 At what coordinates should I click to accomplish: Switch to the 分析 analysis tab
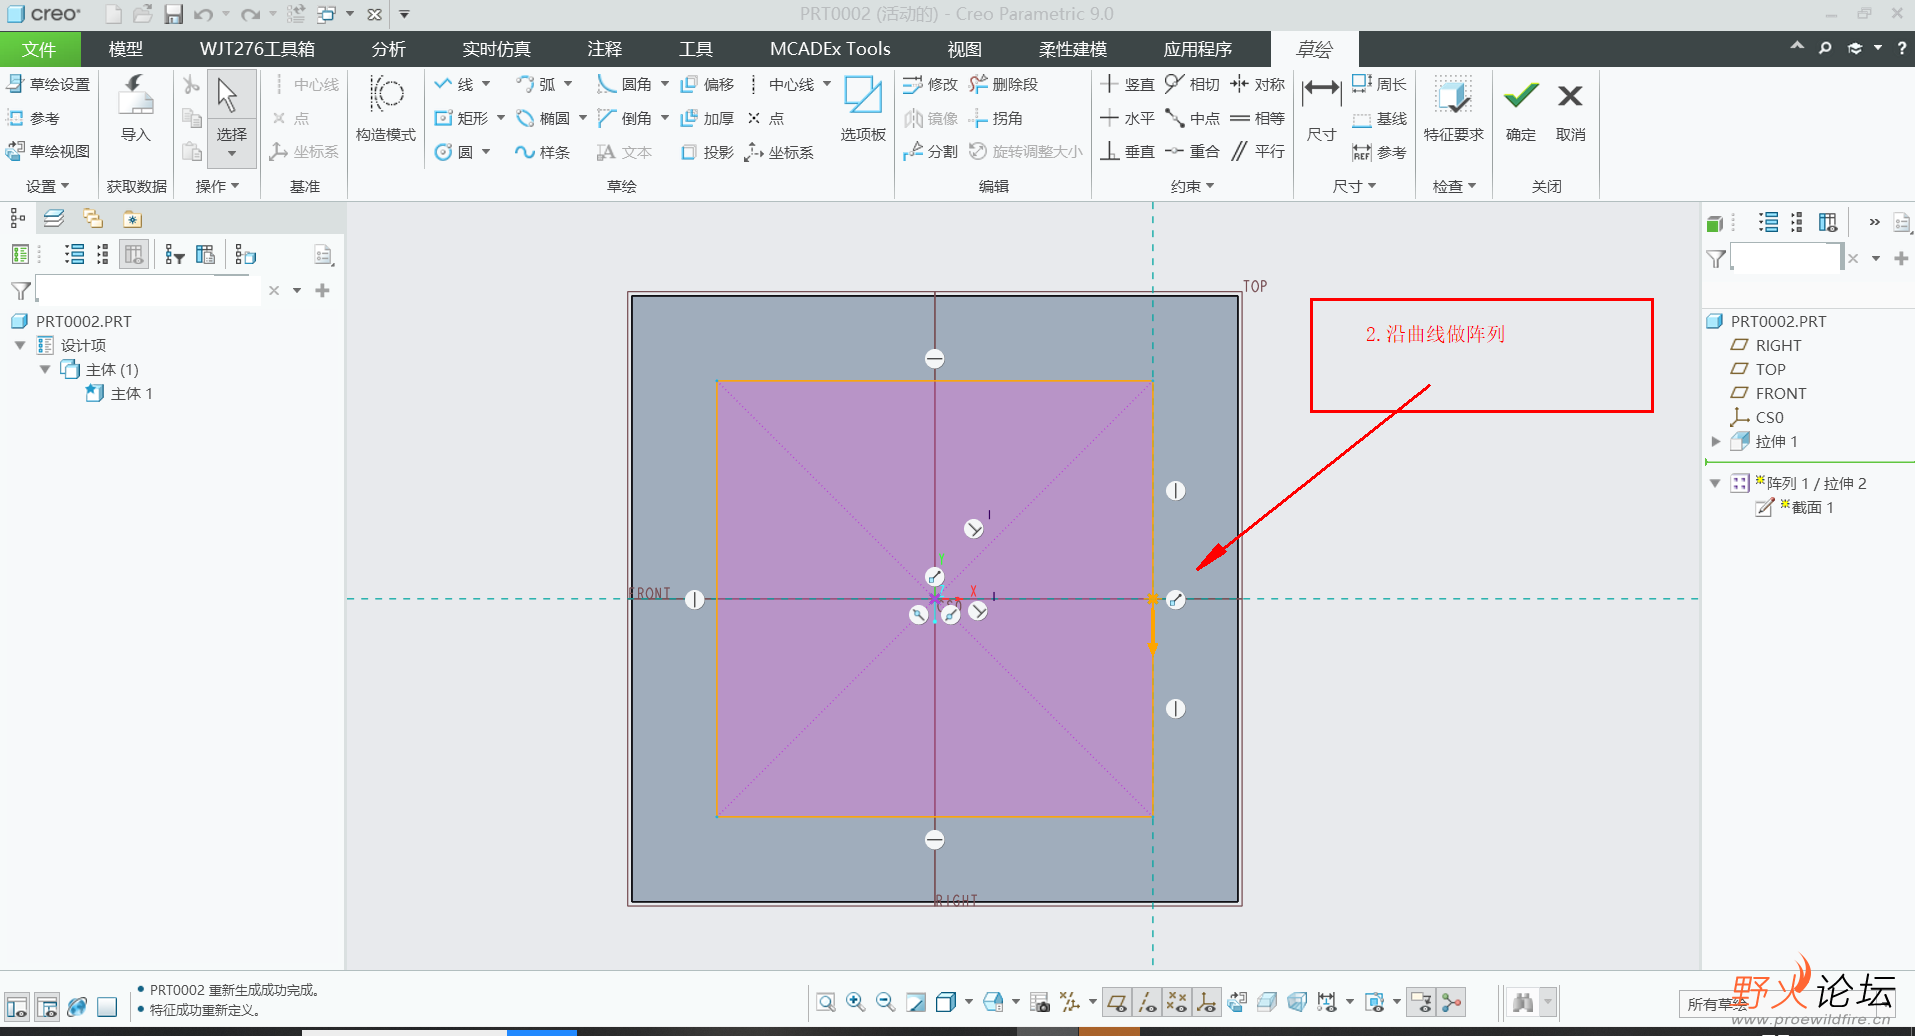[x=389, y=49]
